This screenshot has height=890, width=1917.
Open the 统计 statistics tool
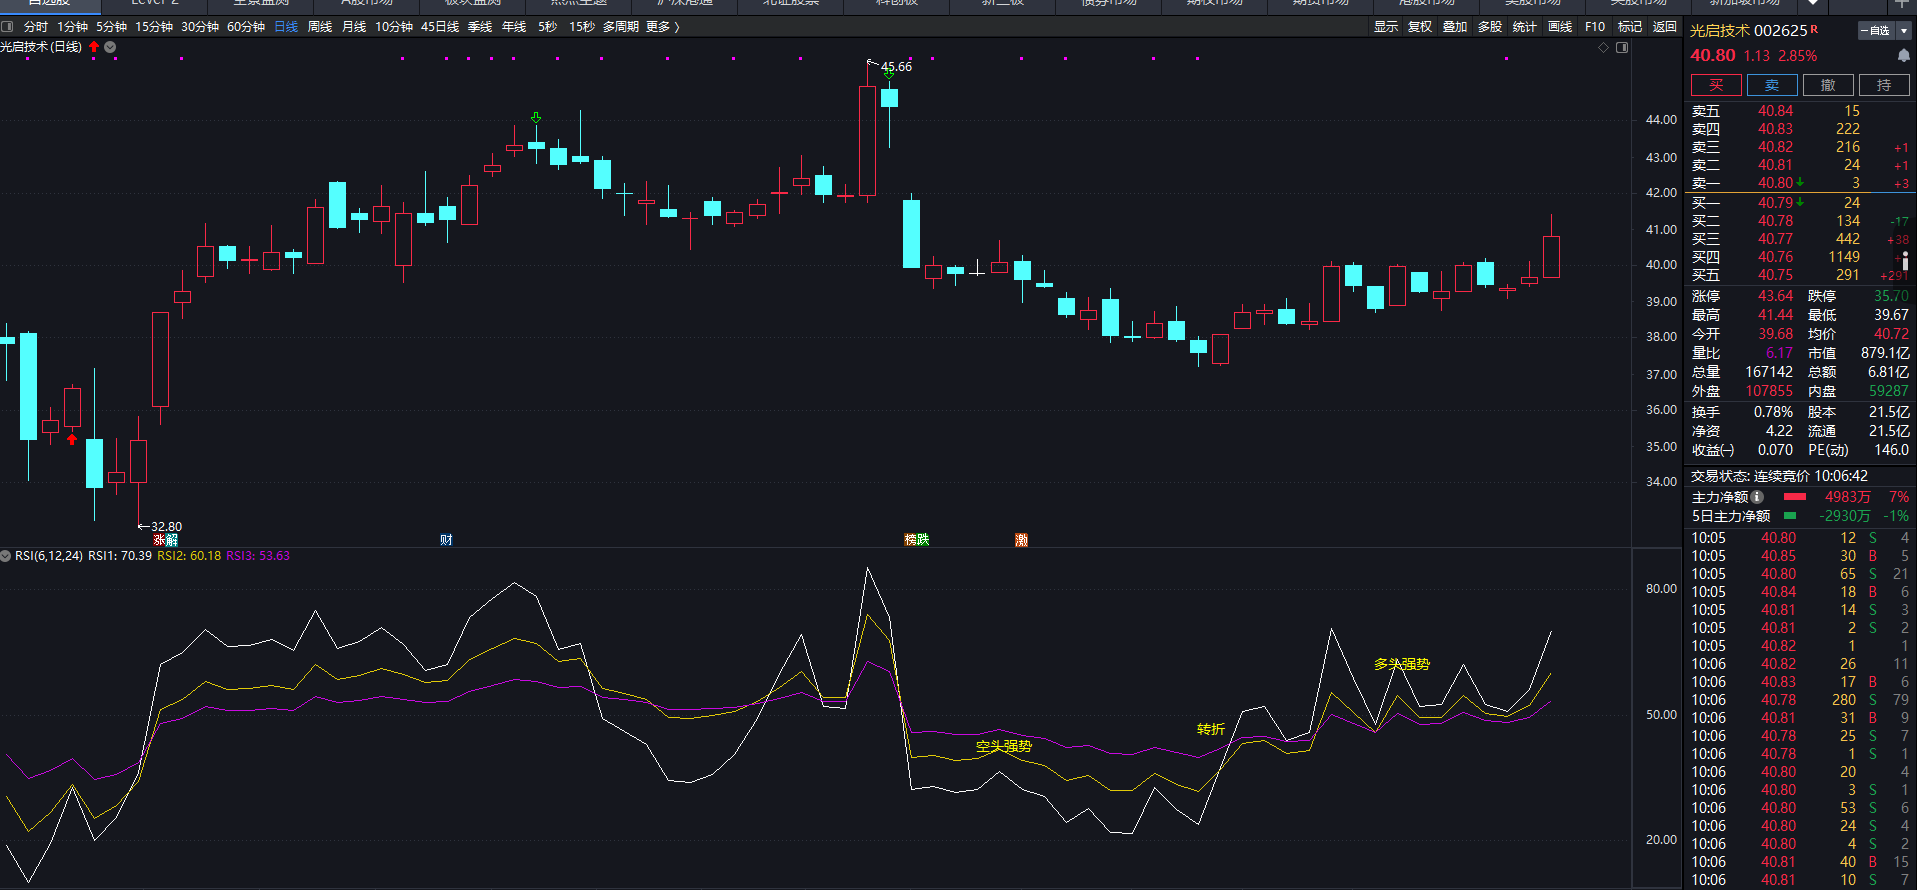1525,27
